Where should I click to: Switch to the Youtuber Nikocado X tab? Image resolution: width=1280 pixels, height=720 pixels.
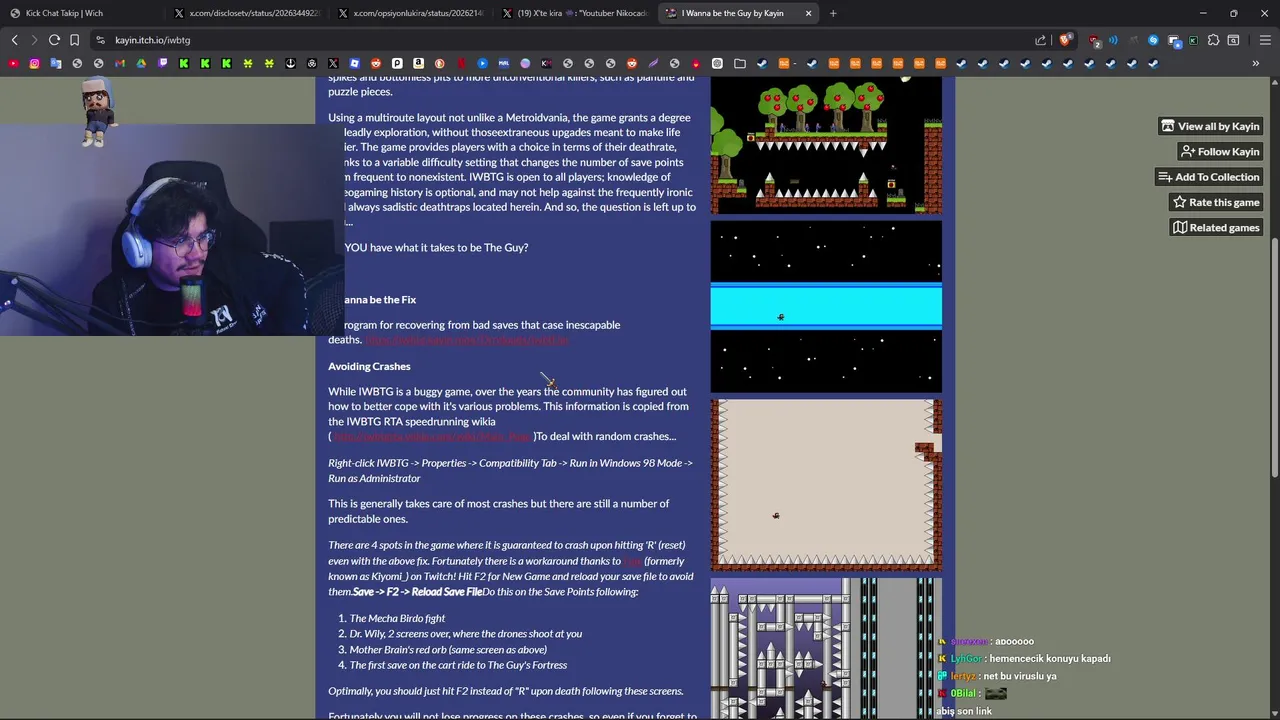(575, 13)
